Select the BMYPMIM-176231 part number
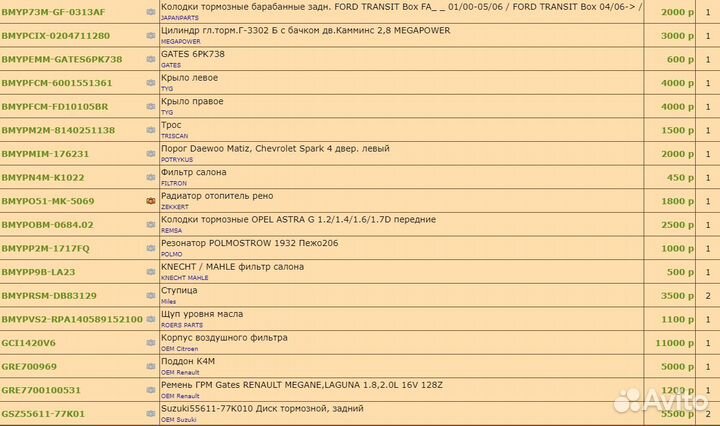 [45, 154]
